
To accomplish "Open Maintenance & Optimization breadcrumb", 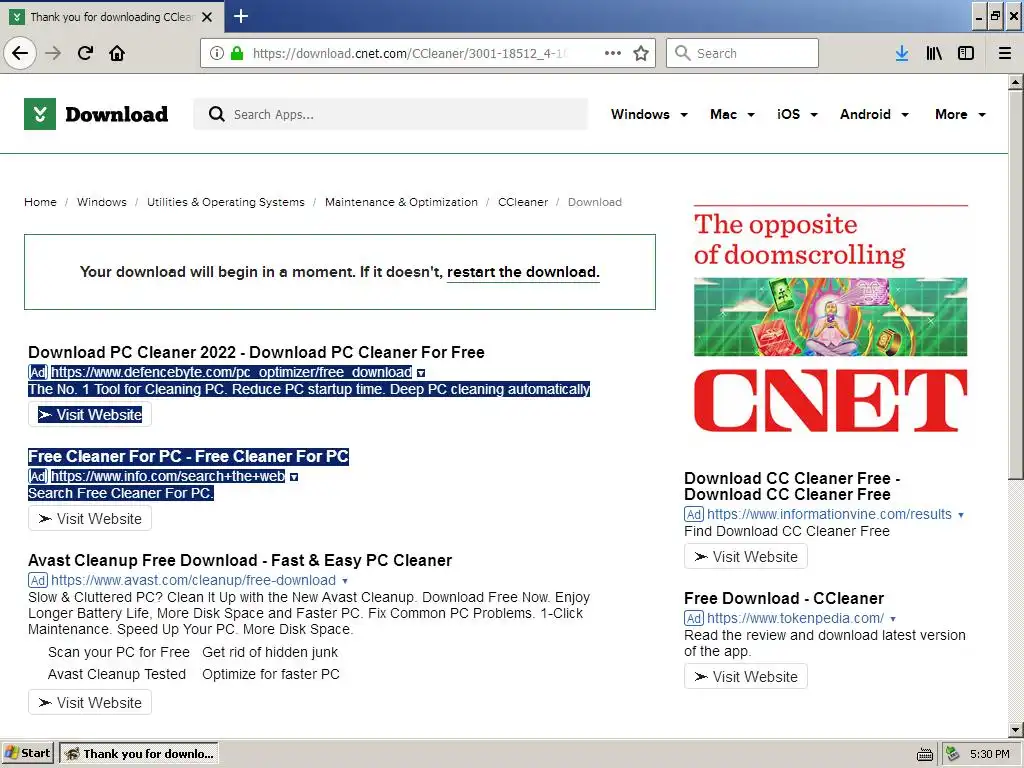I will click(x=402, y=202).
